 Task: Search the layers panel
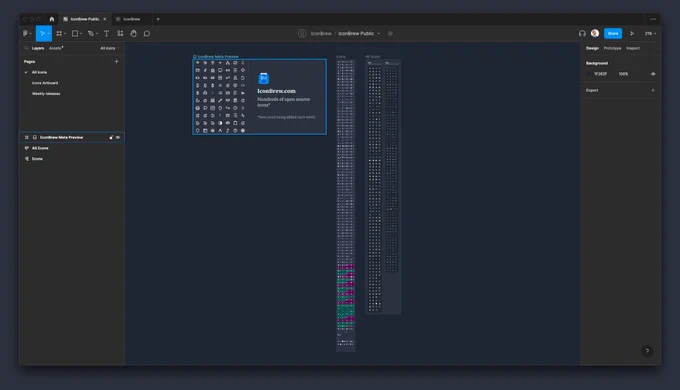[26, 48]
